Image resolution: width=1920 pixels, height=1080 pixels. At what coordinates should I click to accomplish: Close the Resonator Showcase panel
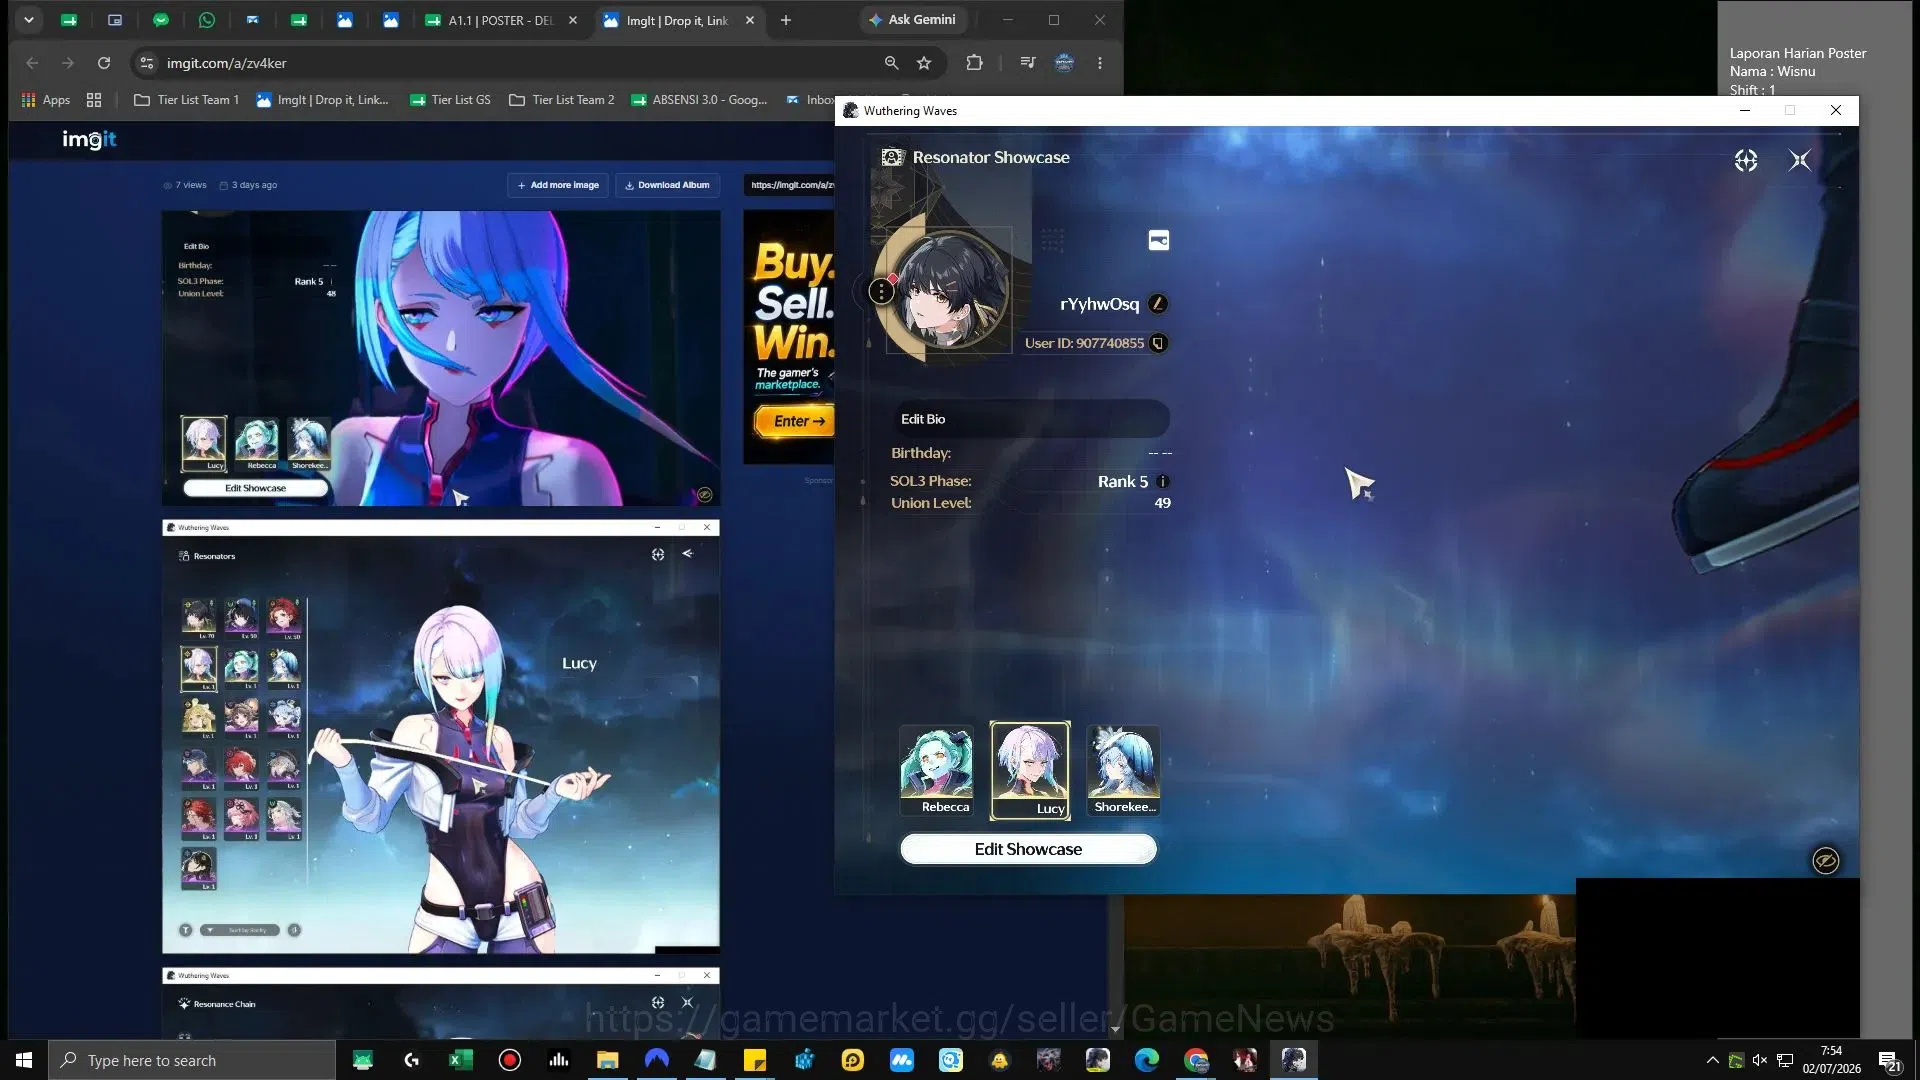coord(1800,160)
